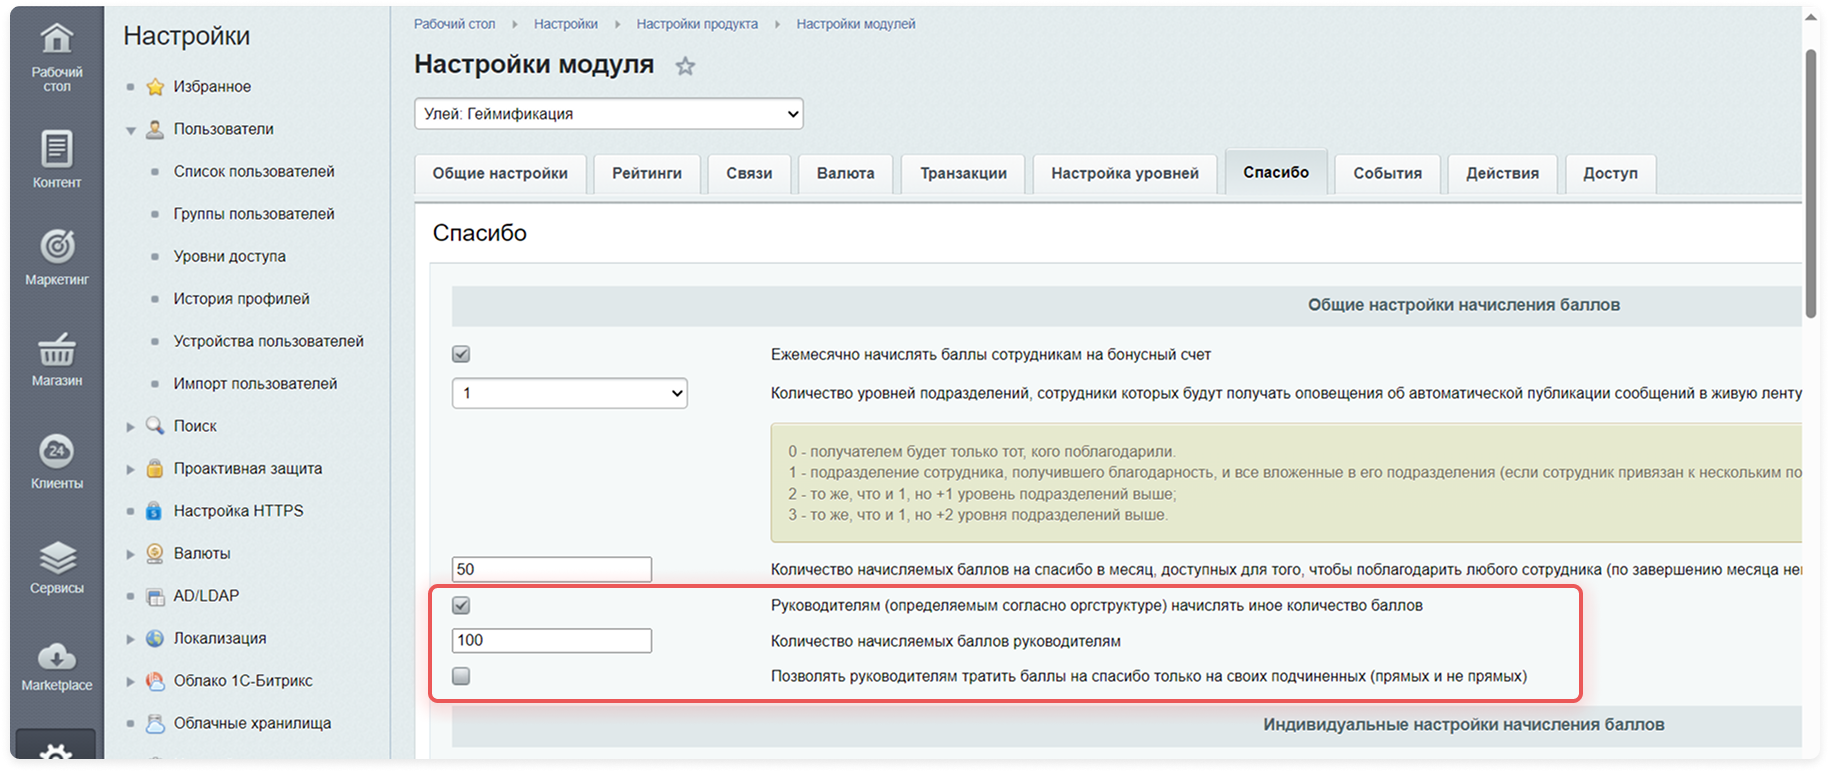Focus the managers points field containing 100

(x=552, y=640)
